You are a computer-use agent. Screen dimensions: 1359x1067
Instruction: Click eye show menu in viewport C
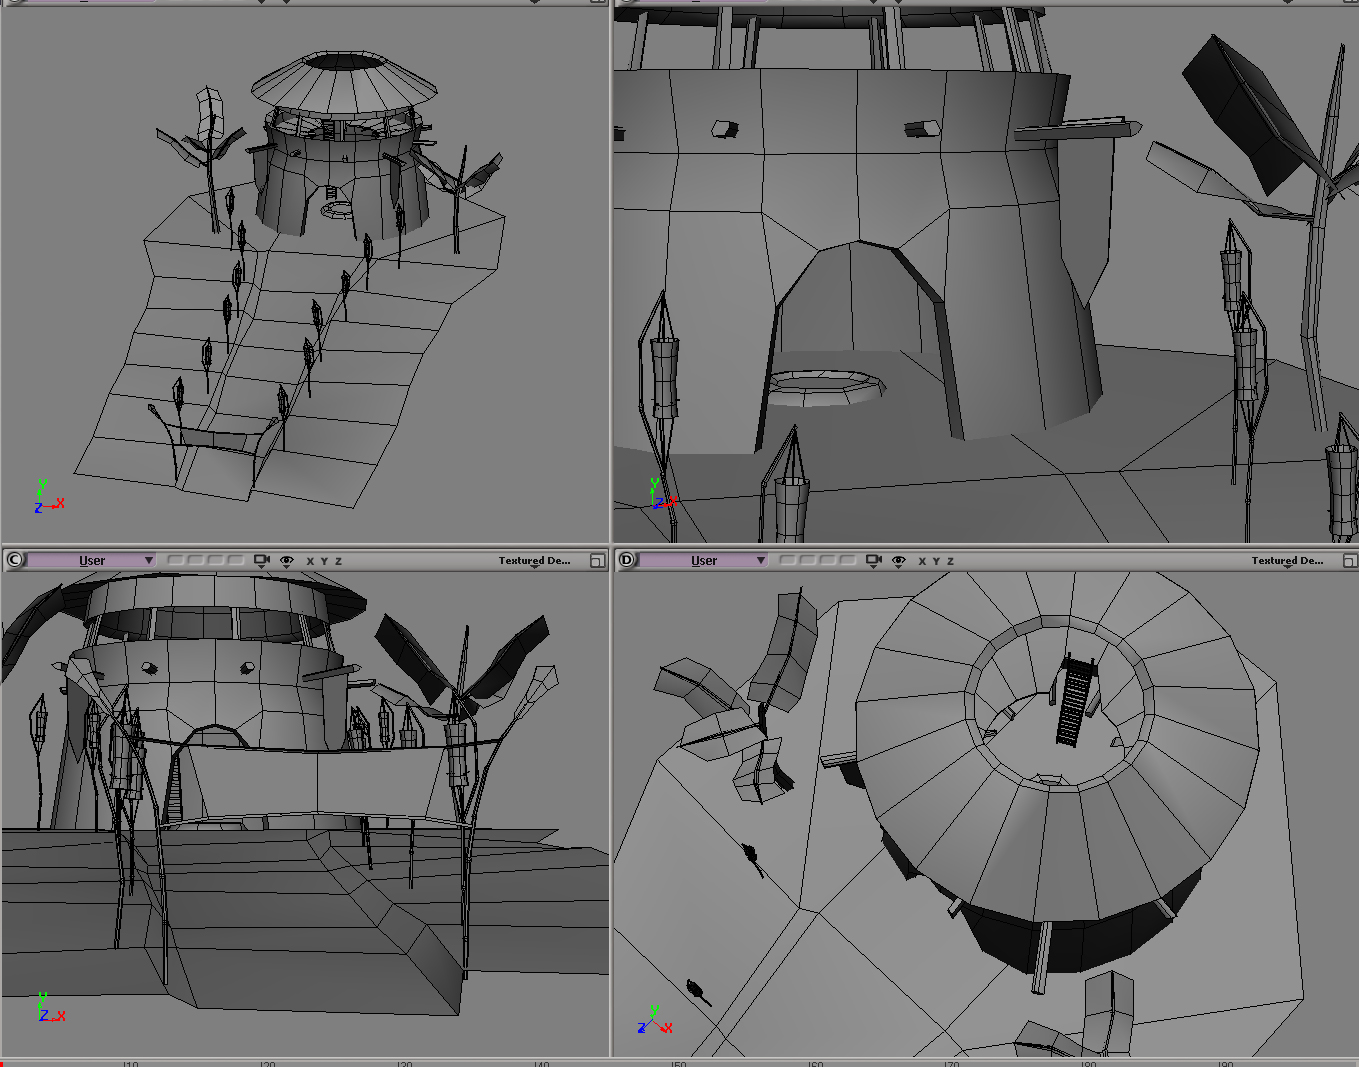[x=287, y=561]
